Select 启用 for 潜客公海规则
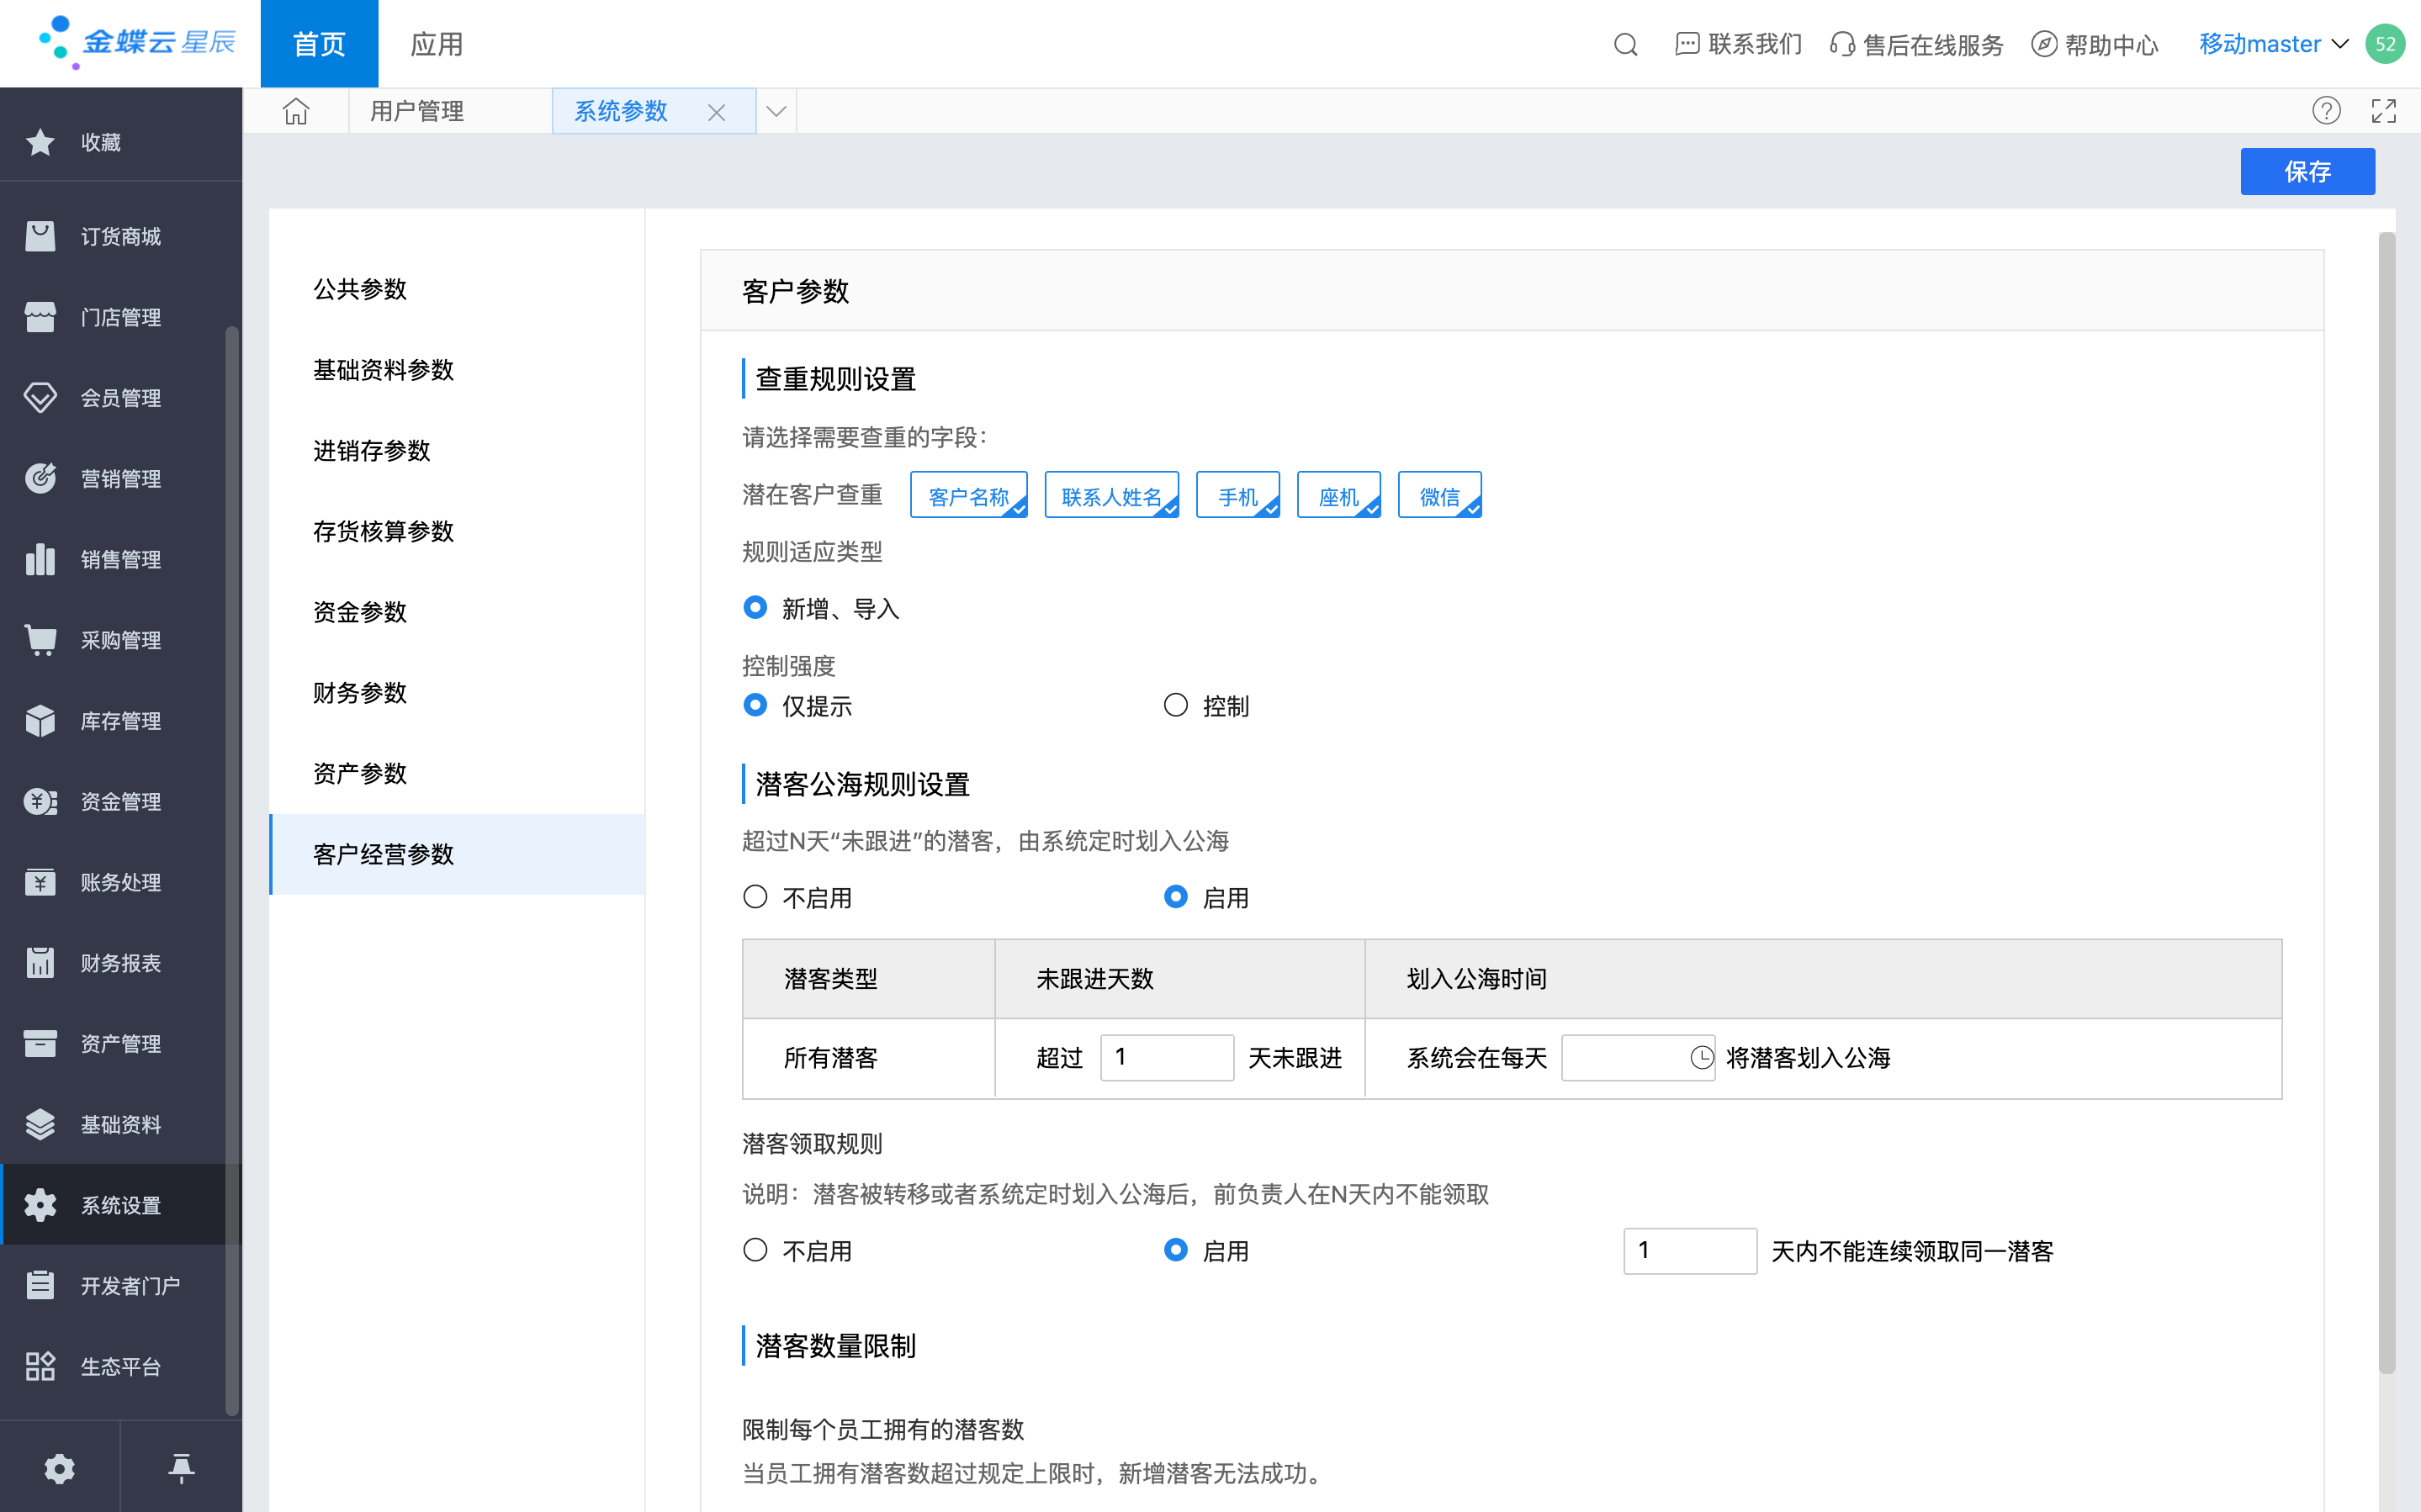The width and height of the screenshot is (2421, 1512). (1176, 897)
